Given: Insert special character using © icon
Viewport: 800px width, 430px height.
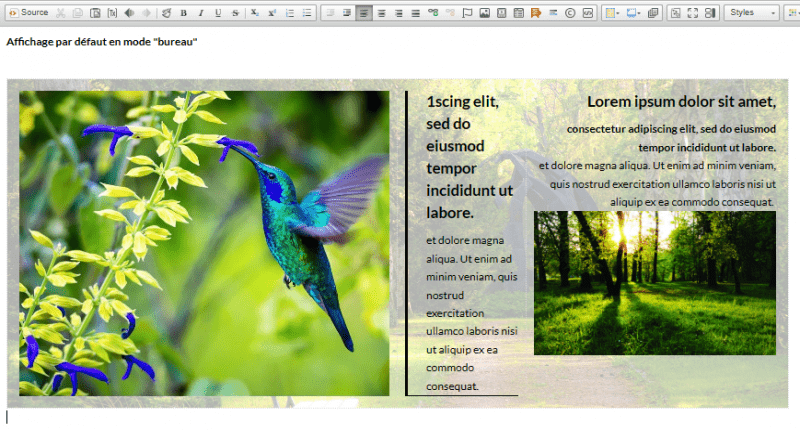Looking at the screenshot, I should tap(570, 12).
